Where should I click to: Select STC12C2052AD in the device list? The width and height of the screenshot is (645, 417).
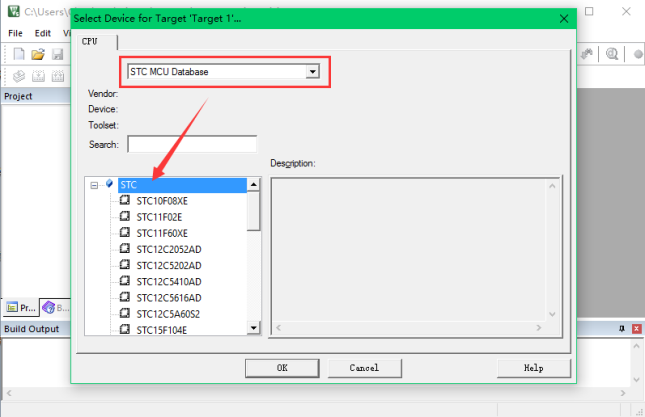pos(169,249)
